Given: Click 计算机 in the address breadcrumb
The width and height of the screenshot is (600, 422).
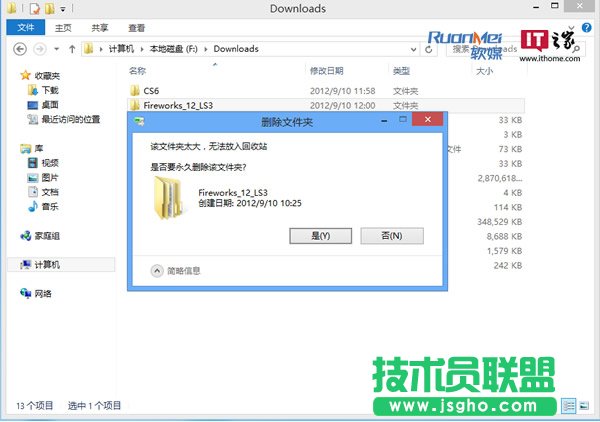Looking at the screenshot, I should [121, 49].
